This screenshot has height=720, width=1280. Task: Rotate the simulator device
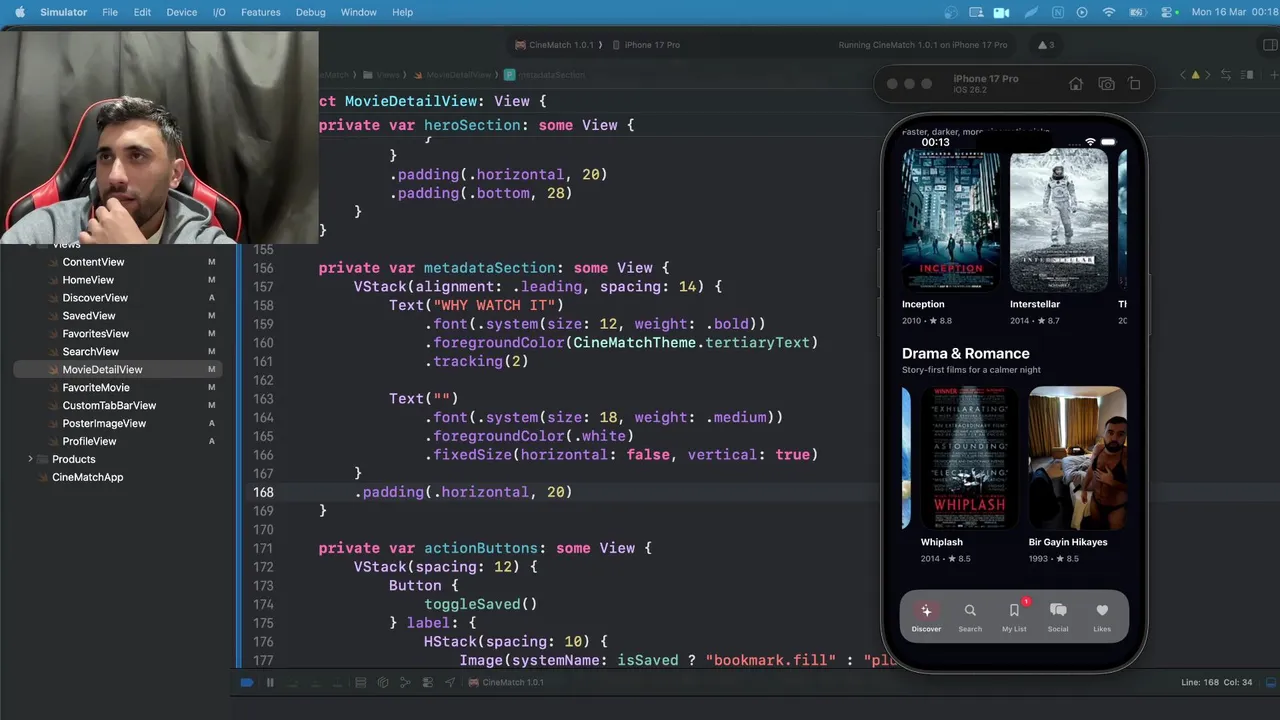pos(1134,84)
